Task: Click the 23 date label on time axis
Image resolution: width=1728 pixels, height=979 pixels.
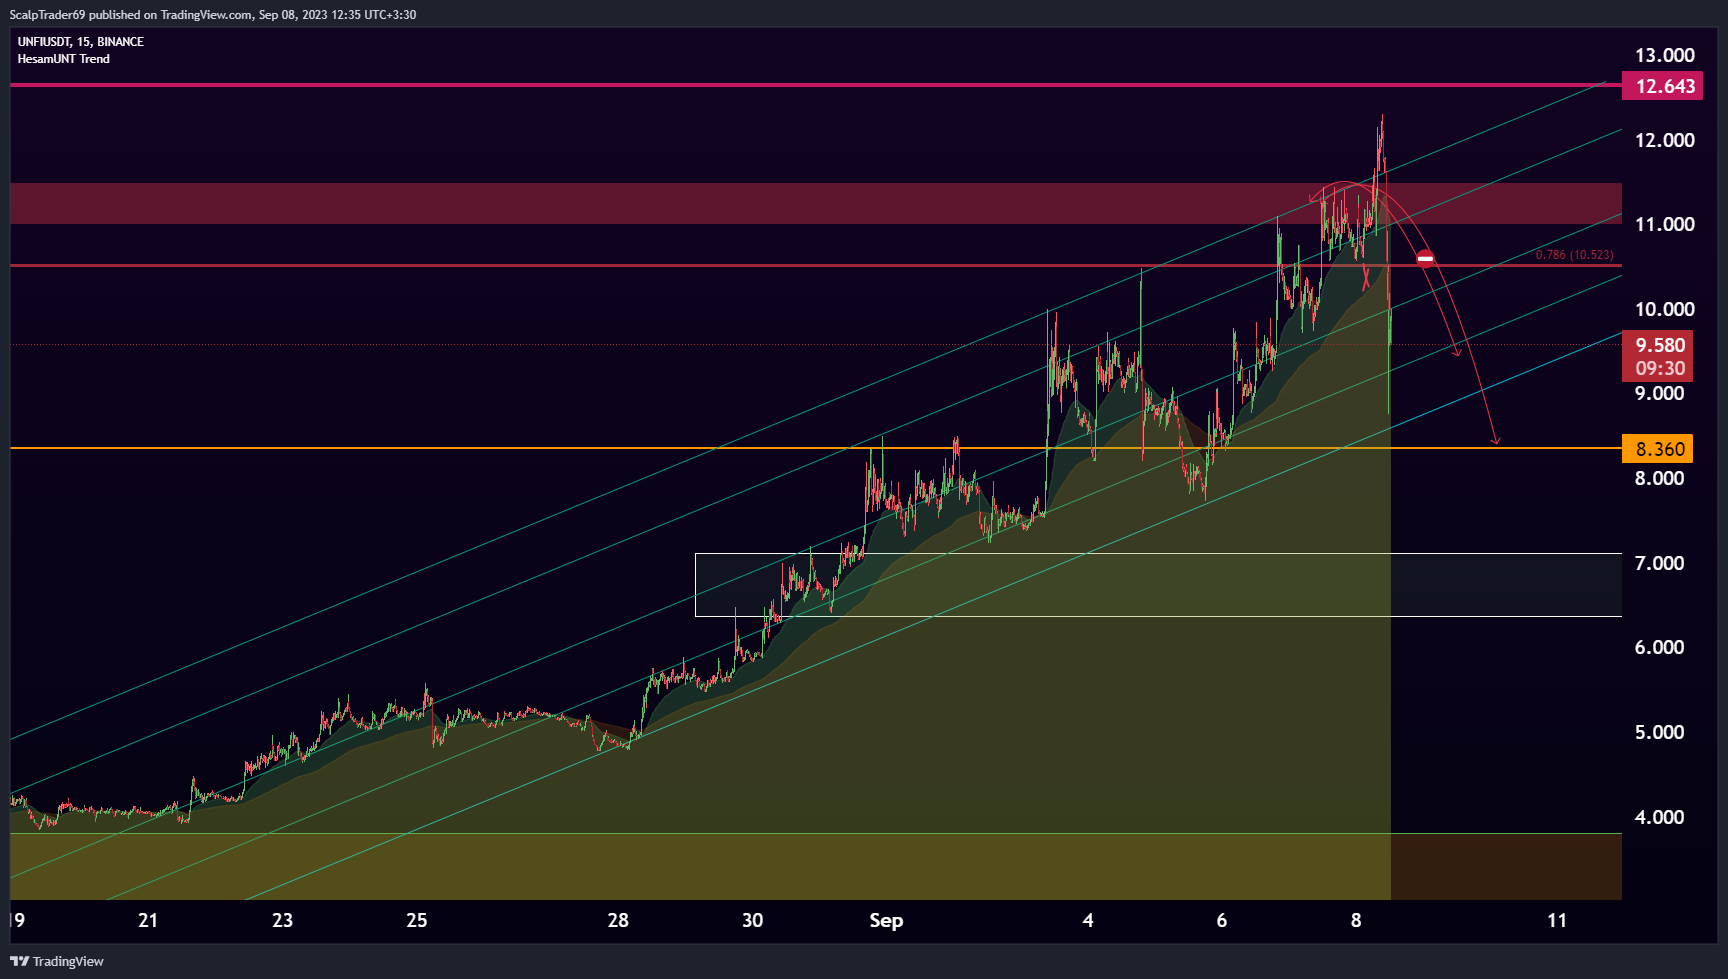Action: click(283, 920)
